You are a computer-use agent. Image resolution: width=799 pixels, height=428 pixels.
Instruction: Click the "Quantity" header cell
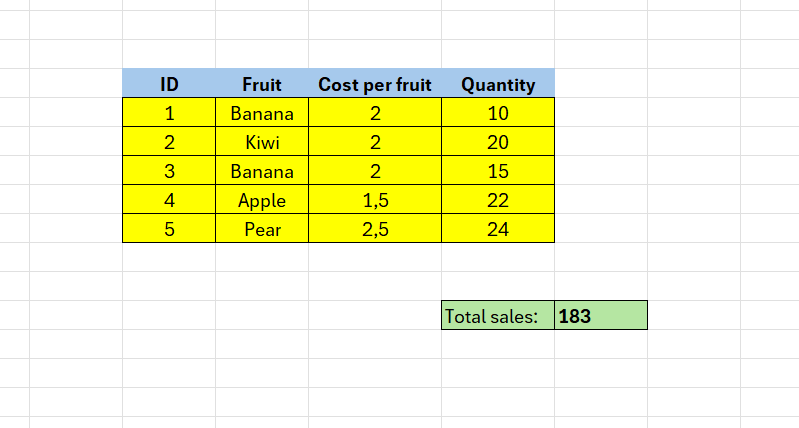[x=498, y=84]
